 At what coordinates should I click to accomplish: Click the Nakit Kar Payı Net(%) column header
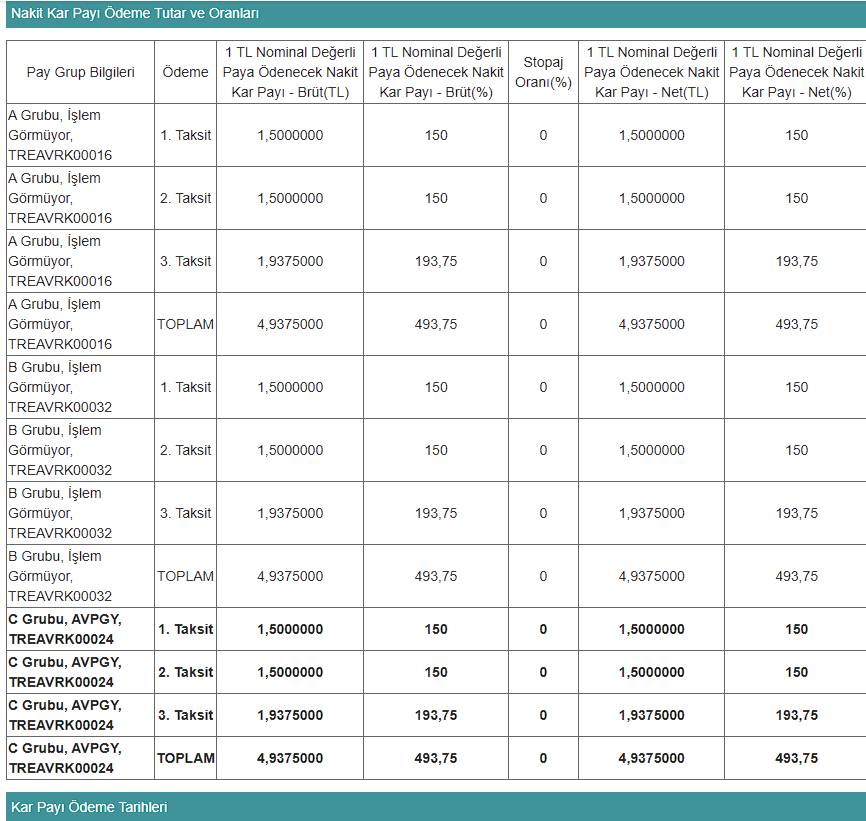(x=796, y=72)
